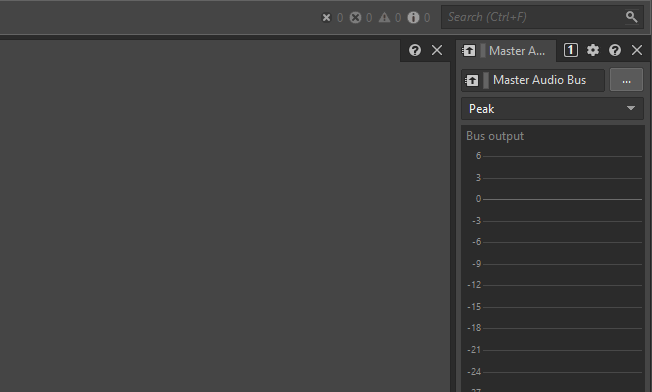
Task: Click the bus icon beside Master Audio Bus
Action: [x=472, y=80]
